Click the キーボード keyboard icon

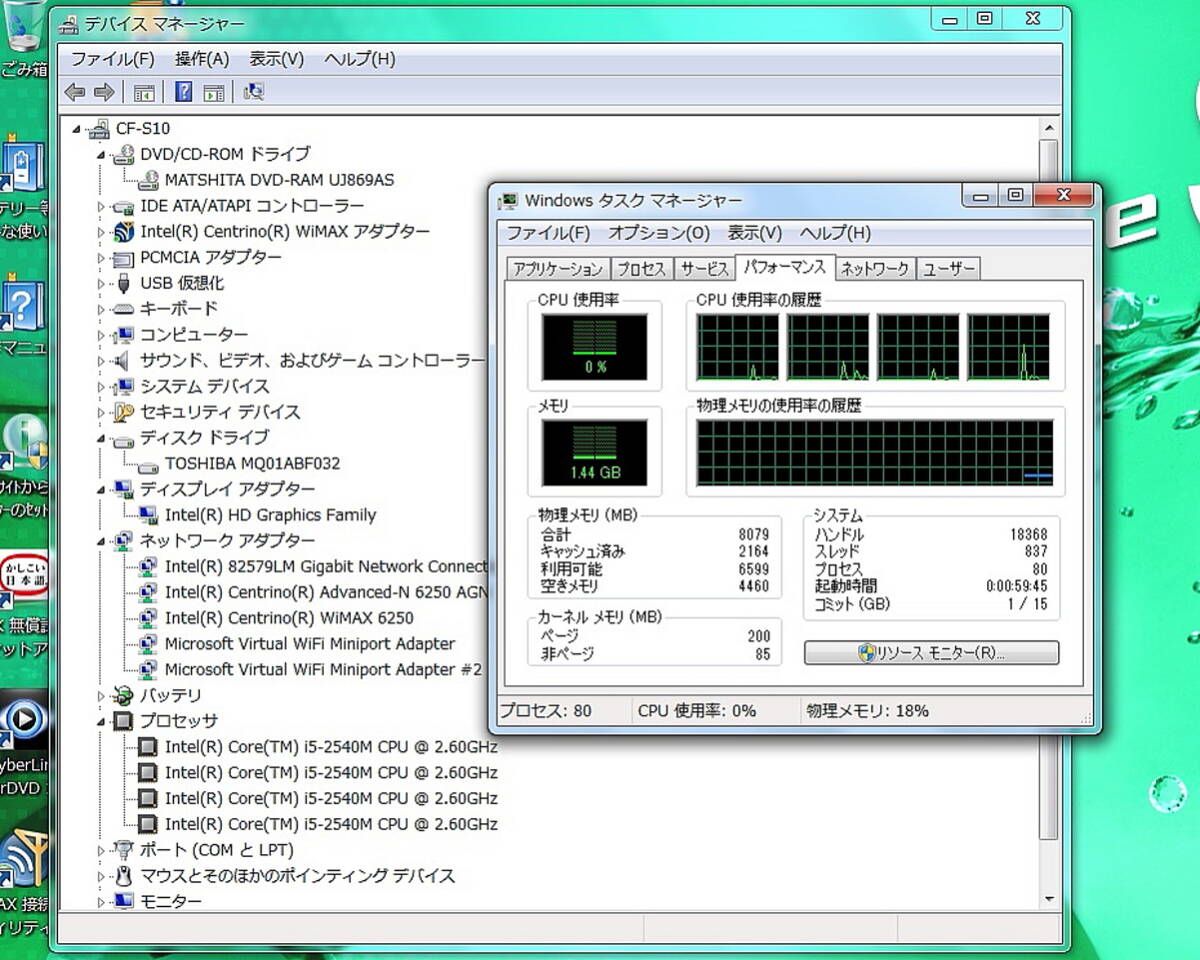(x=124, y=309)
